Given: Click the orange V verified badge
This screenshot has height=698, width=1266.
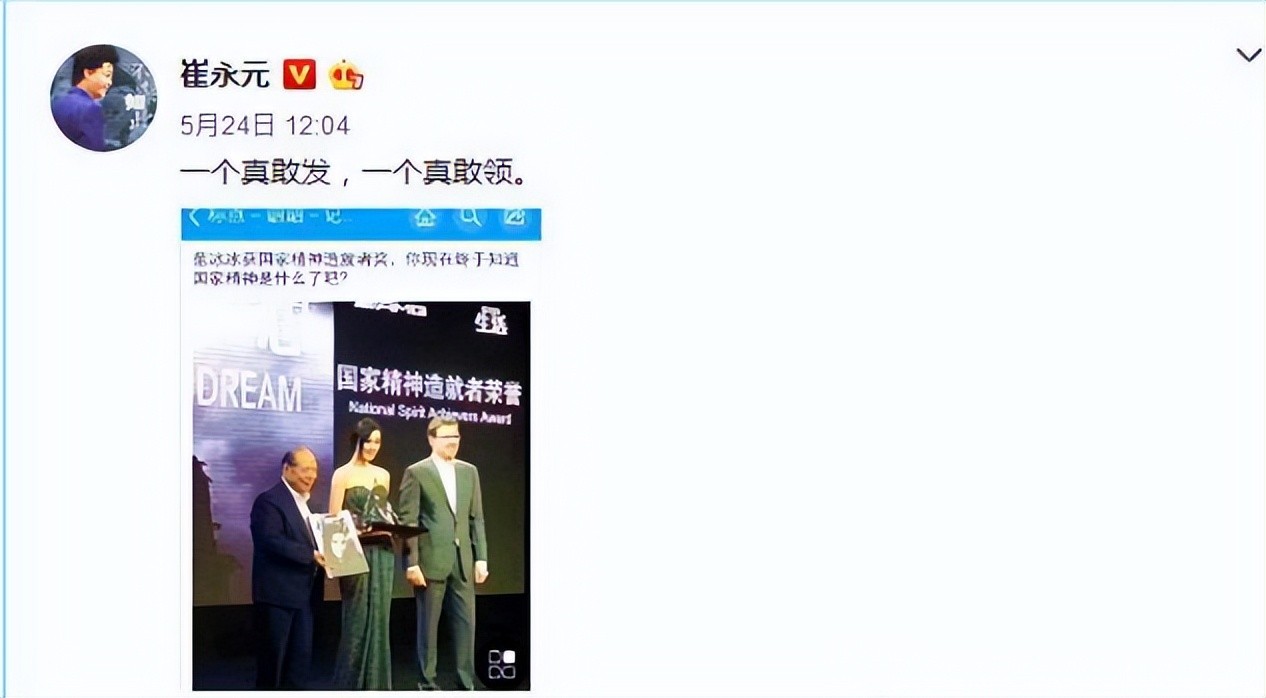Looking at the screenshot, I should click(x=299, y=74).
